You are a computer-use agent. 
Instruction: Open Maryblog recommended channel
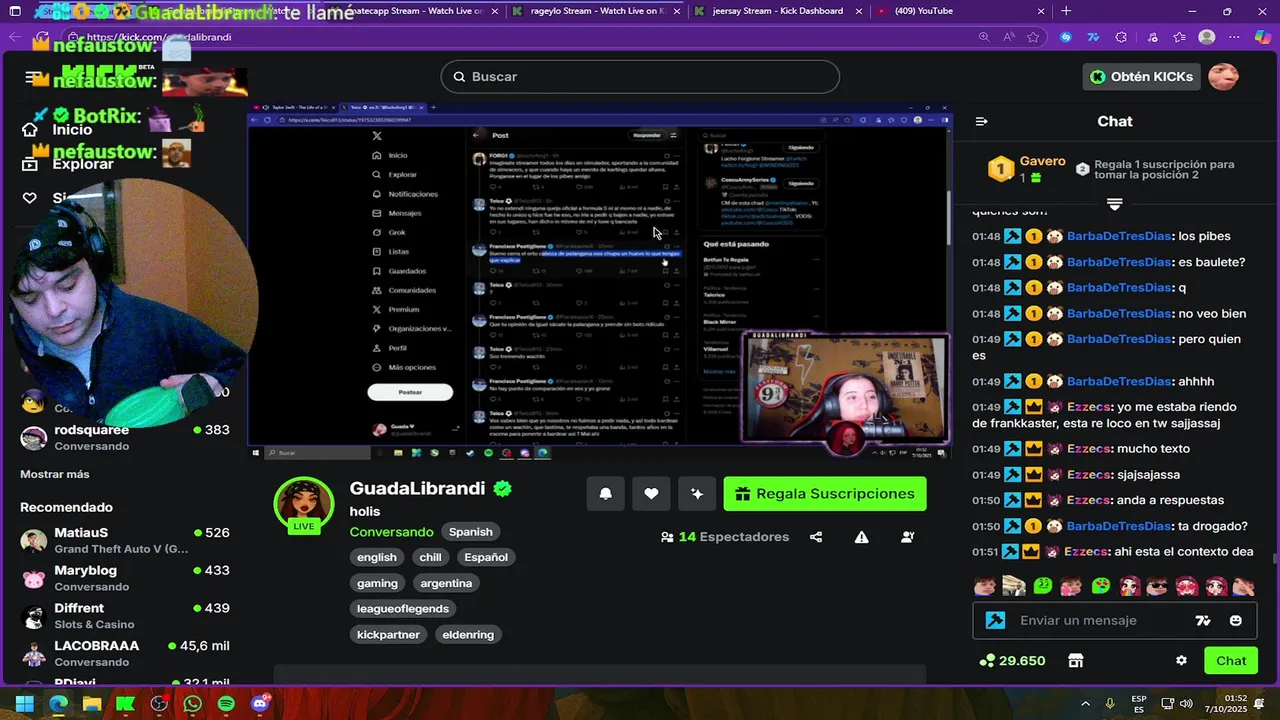pos(125,578)
